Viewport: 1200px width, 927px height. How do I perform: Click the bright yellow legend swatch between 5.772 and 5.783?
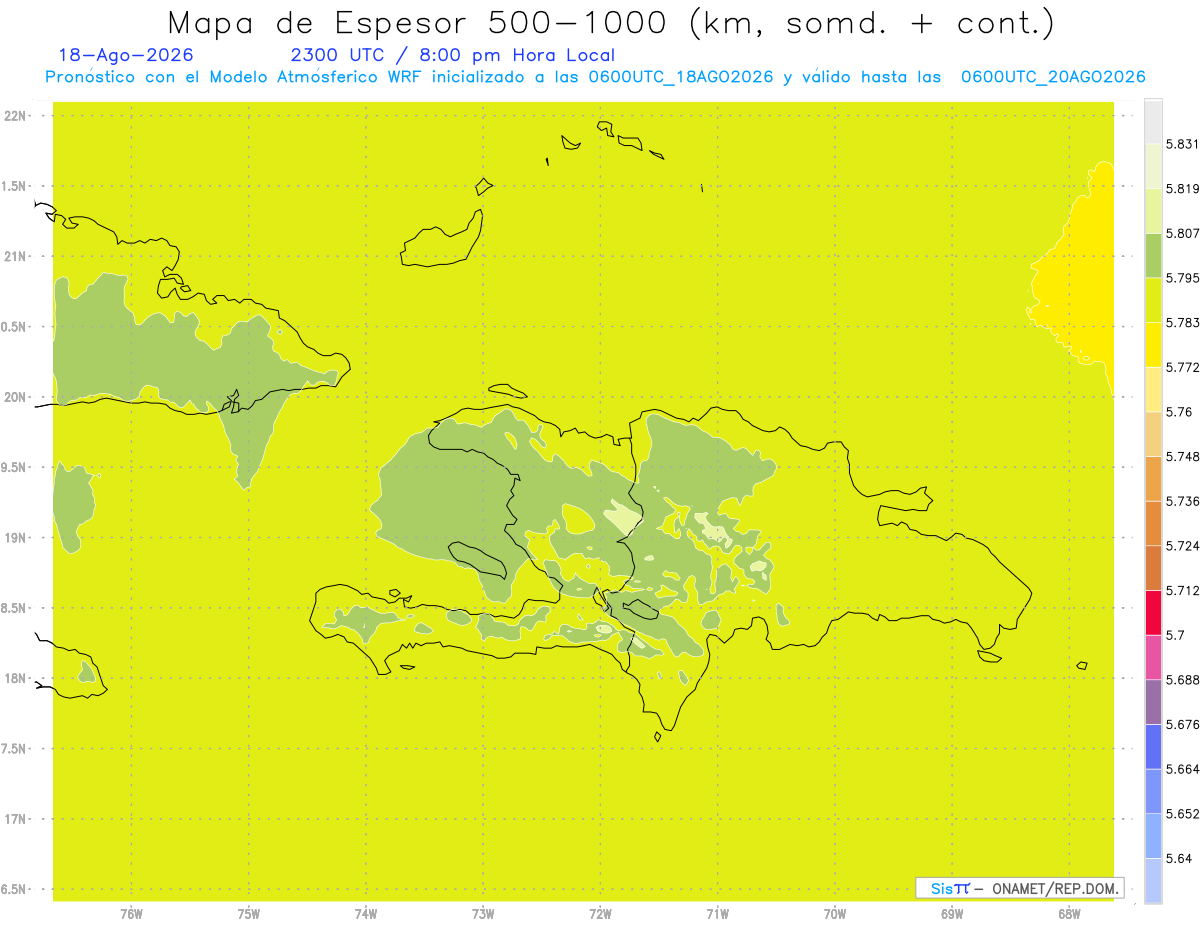[1153, 344]
